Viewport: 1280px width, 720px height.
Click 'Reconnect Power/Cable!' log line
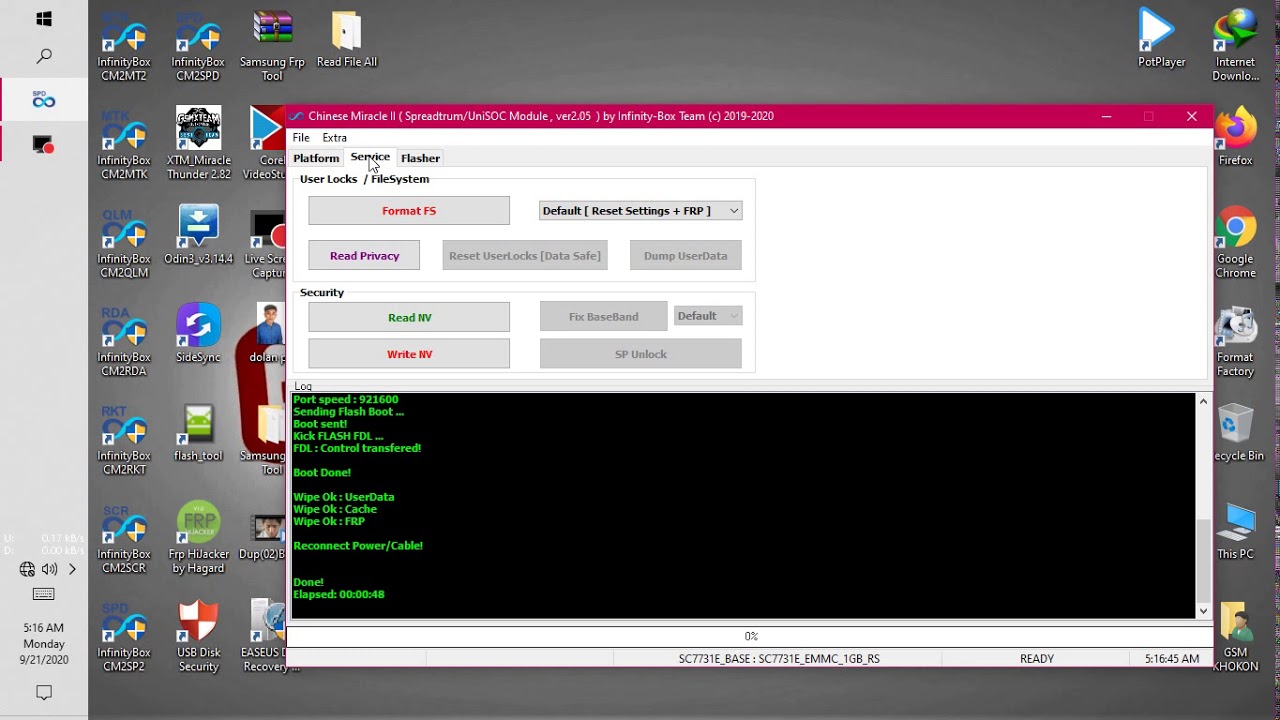point(358,545)
